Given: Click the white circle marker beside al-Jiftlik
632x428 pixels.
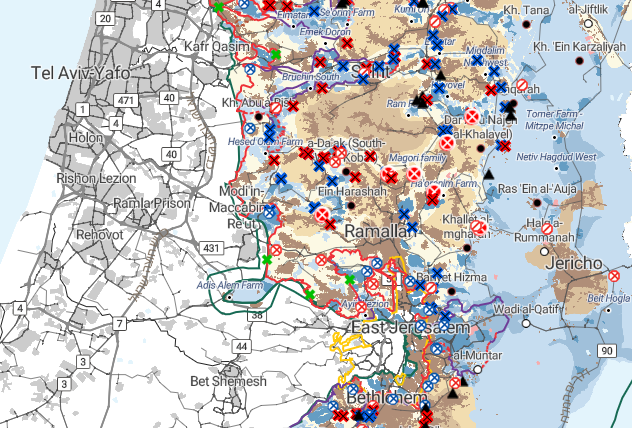Looking at the screenshot, I should tap(588, 23).
